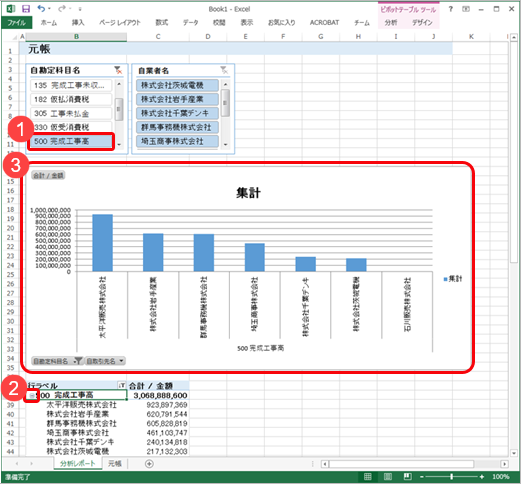The image size is (521, 484).
Task: Click the Undo arrow icon
Action: [x=41, y=8]
